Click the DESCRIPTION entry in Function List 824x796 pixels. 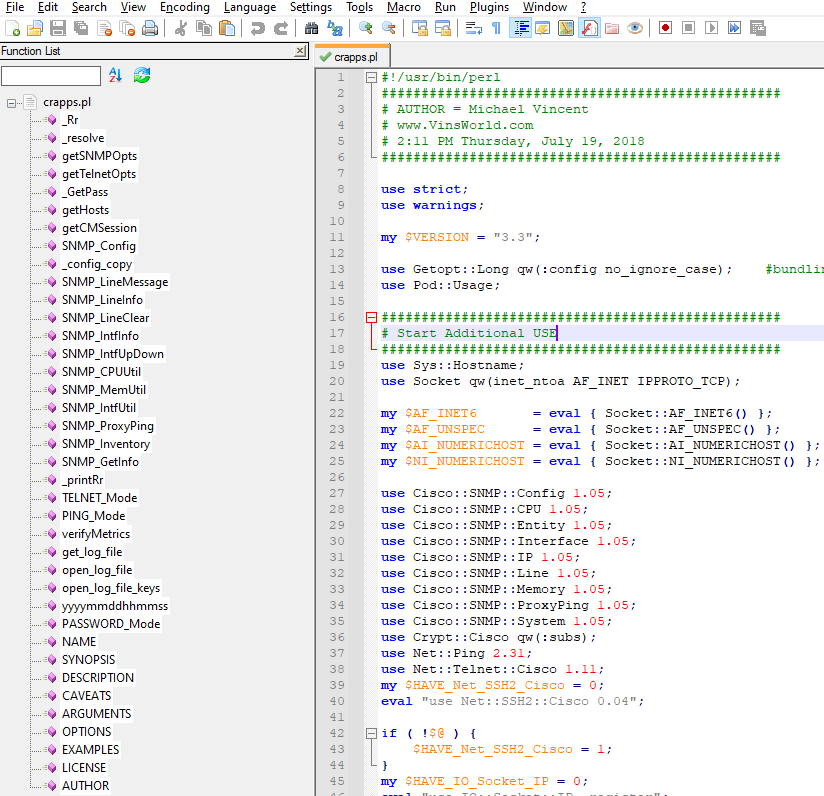pos(98,678)
